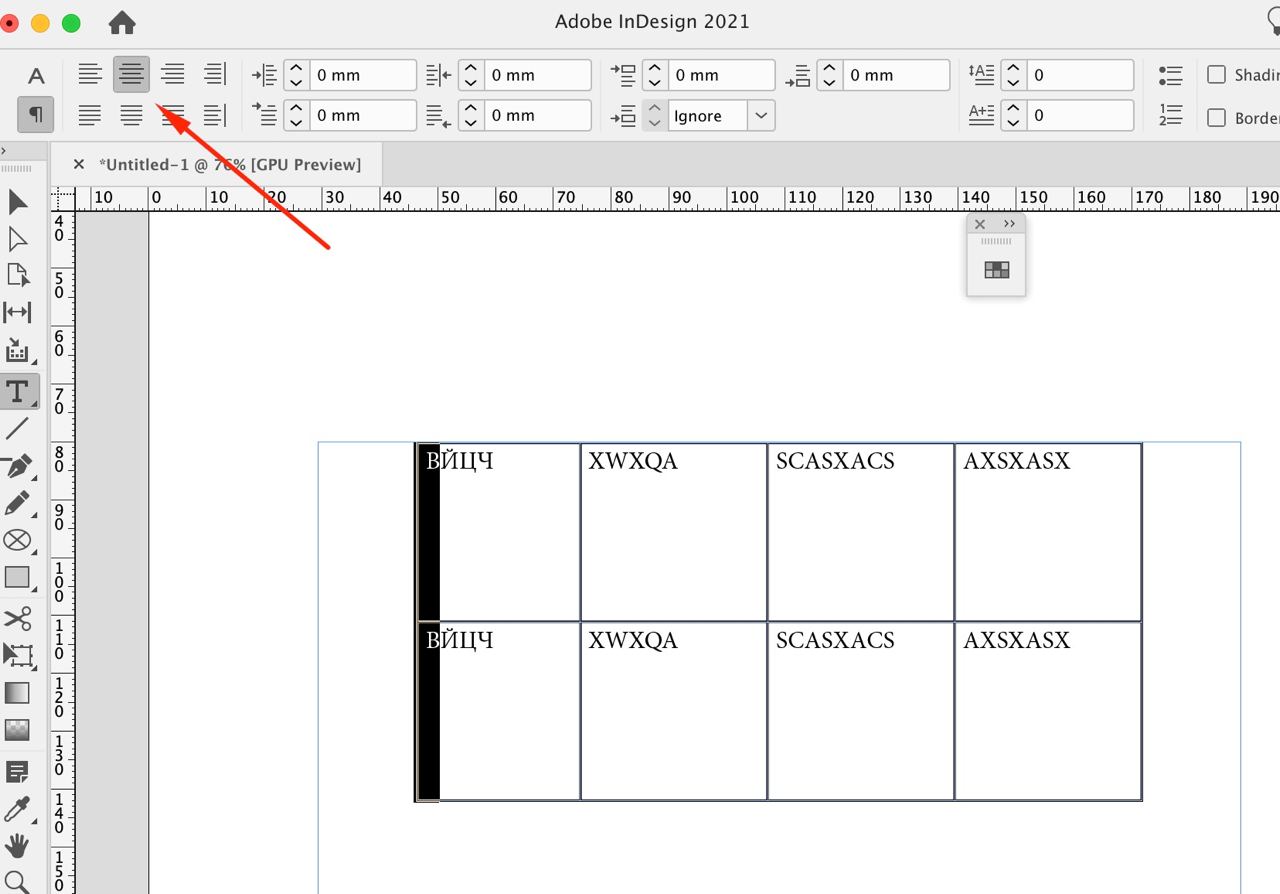Increase Drop Cap lines with stepper
1280x894 pixels.
click(x=1013, y=68)
